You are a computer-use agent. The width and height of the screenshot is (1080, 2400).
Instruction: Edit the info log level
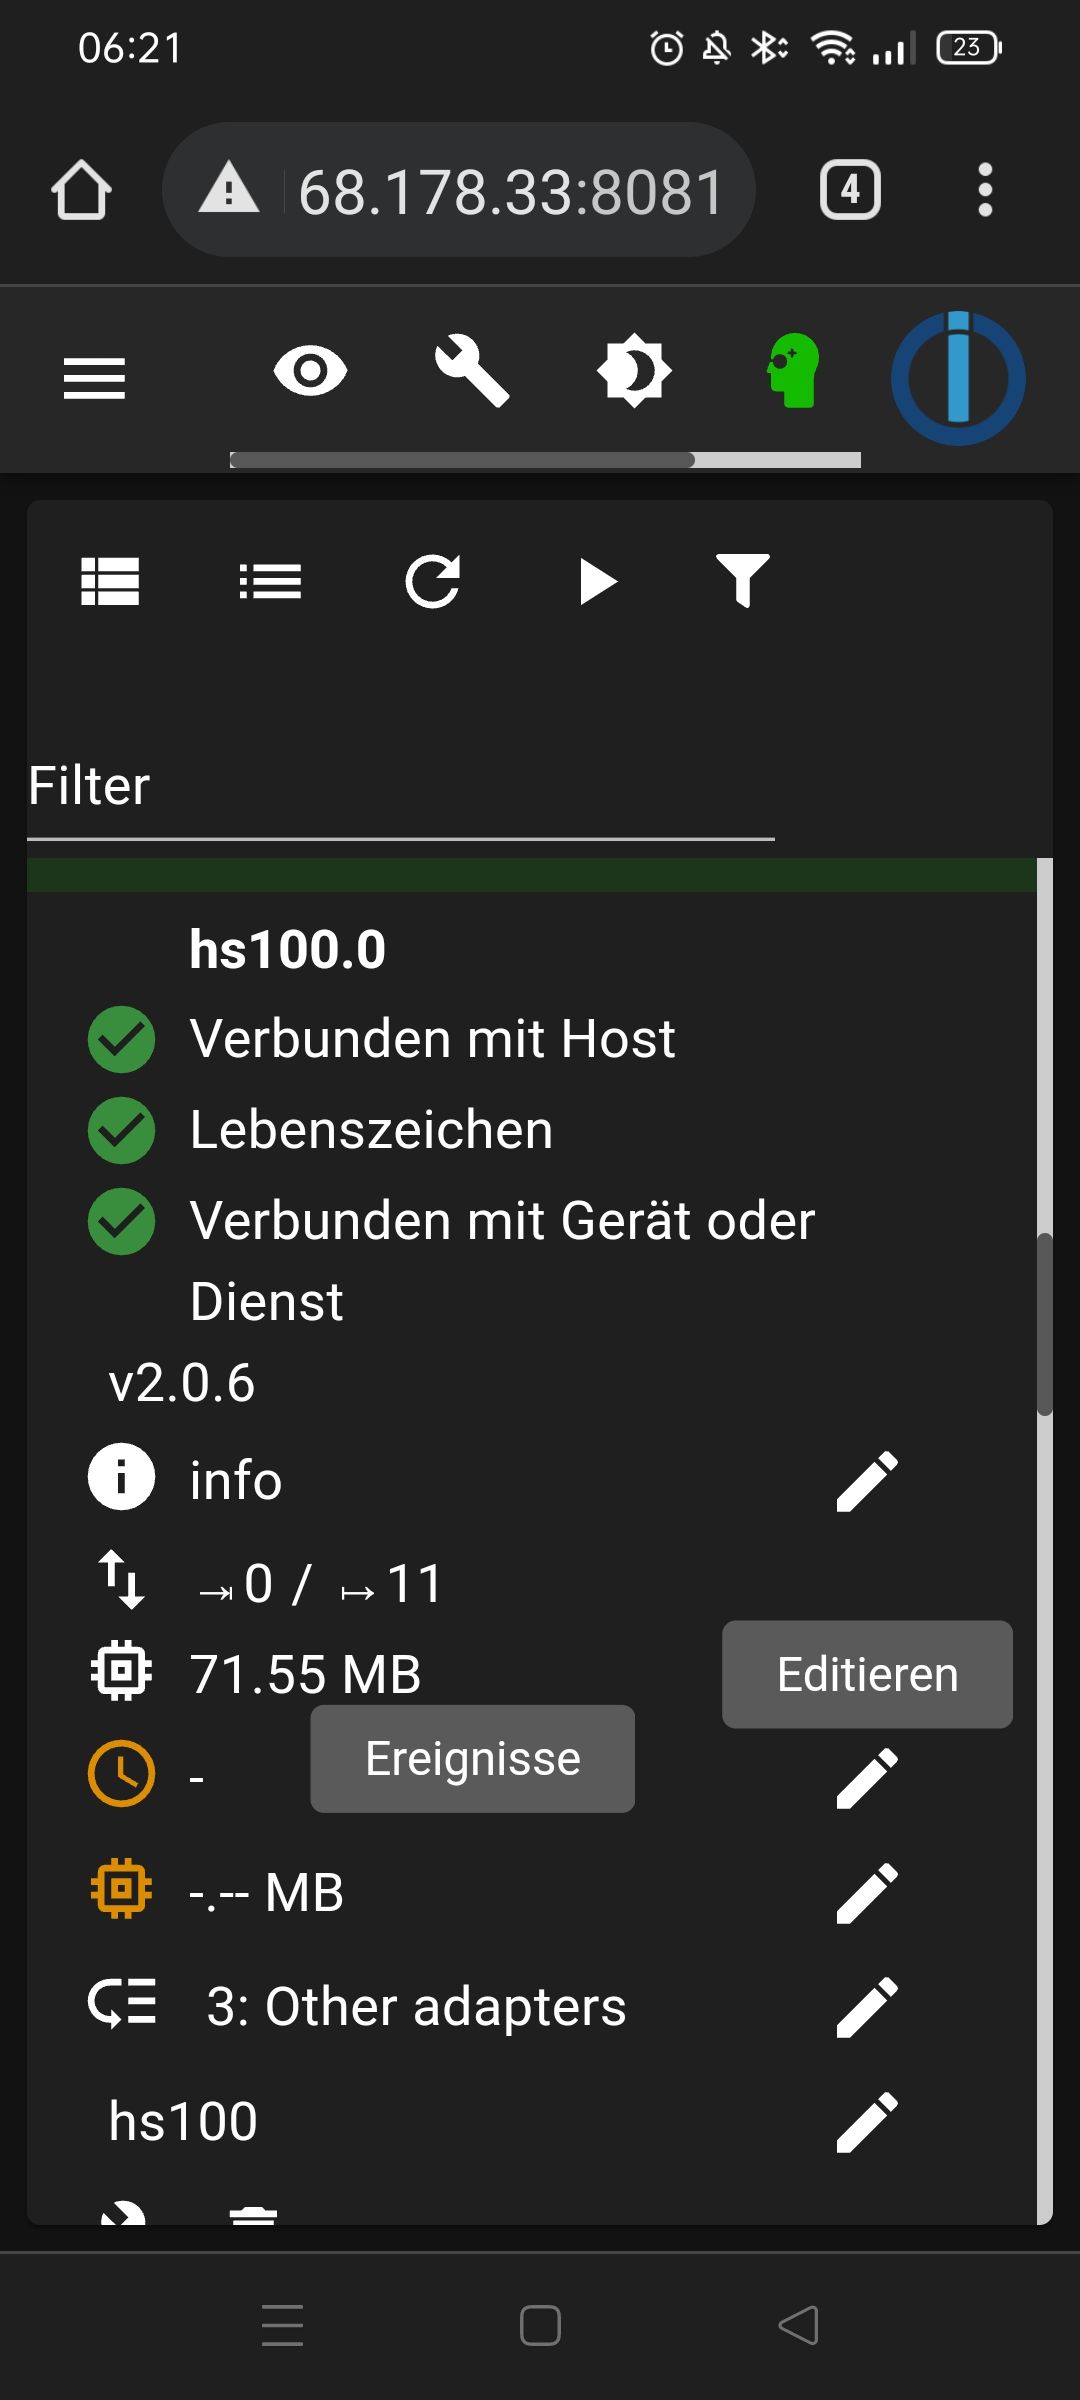[867, 1481]
